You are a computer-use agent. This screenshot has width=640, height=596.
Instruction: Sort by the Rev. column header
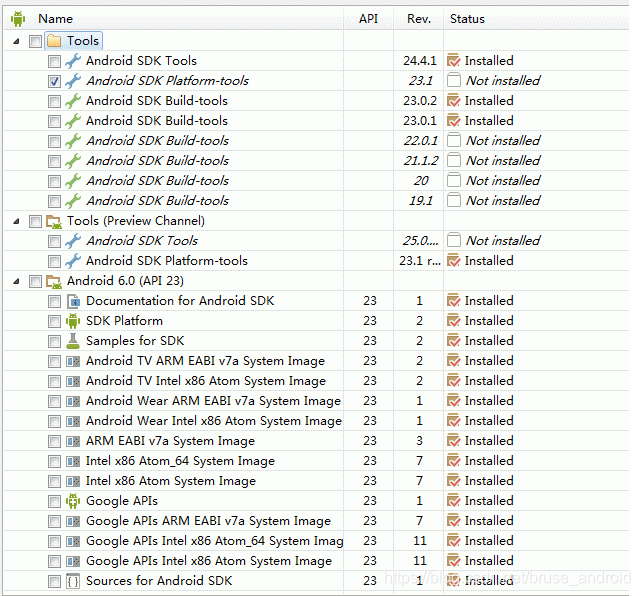pos(419,19)
